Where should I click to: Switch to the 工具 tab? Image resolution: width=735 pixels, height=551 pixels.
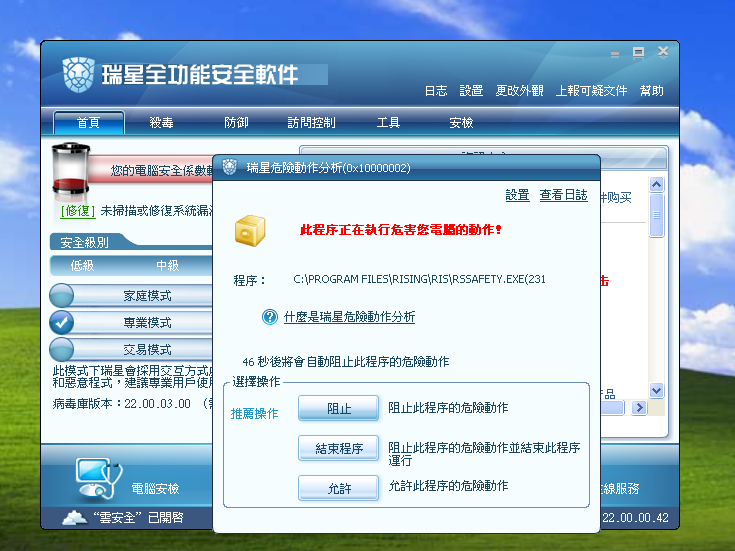click(x=388, y=123)
